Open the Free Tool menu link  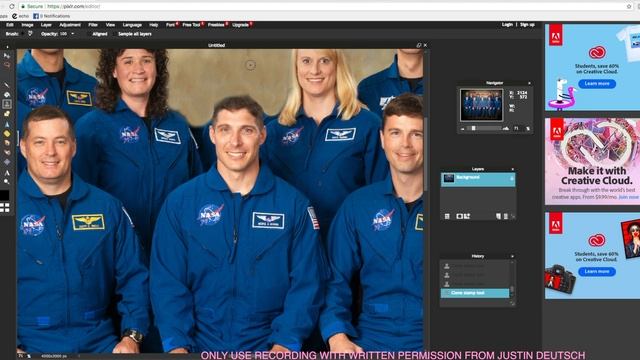pyautogui.click(x=191, y=25)
